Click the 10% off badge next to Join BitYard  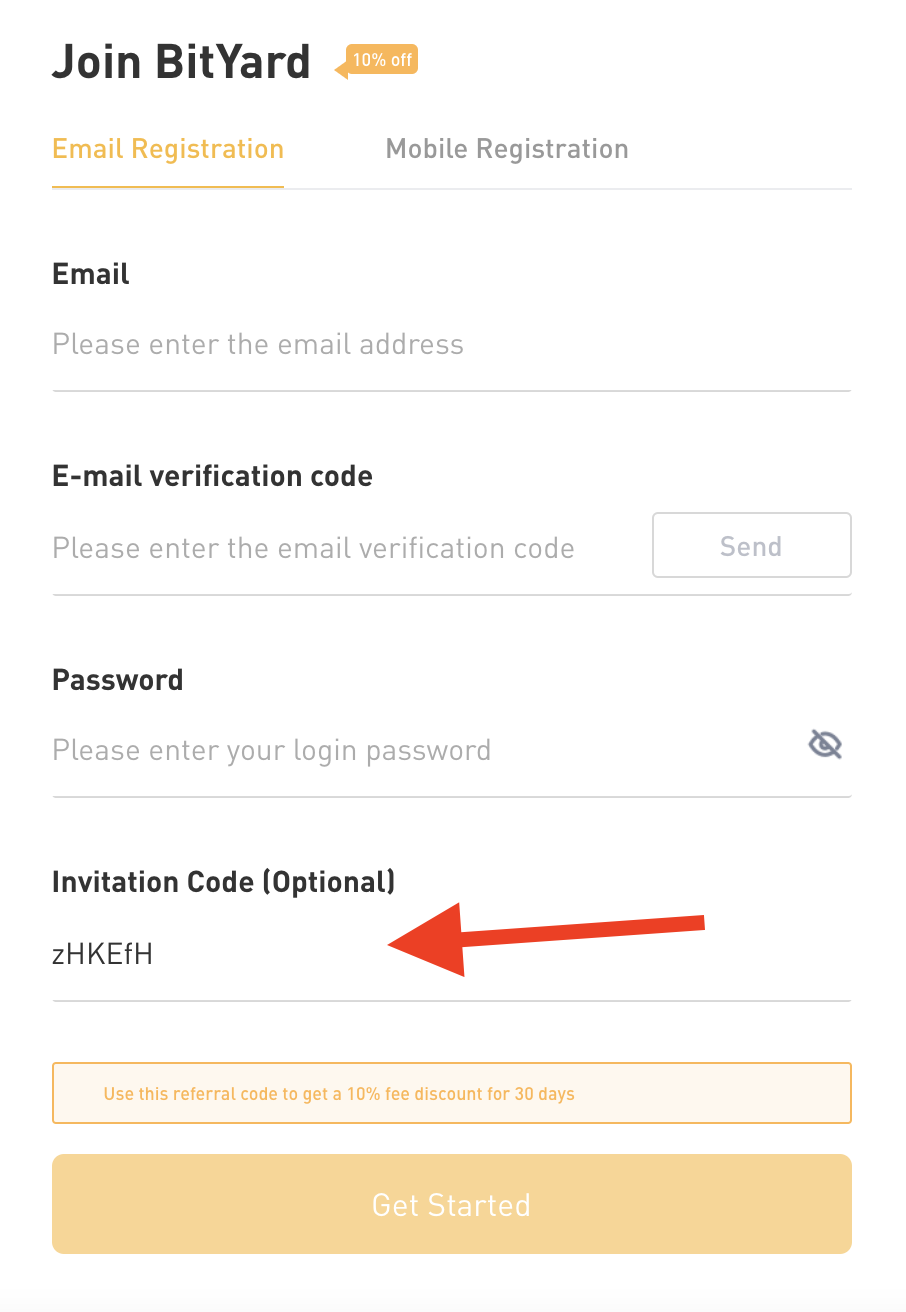click(382, 61)
